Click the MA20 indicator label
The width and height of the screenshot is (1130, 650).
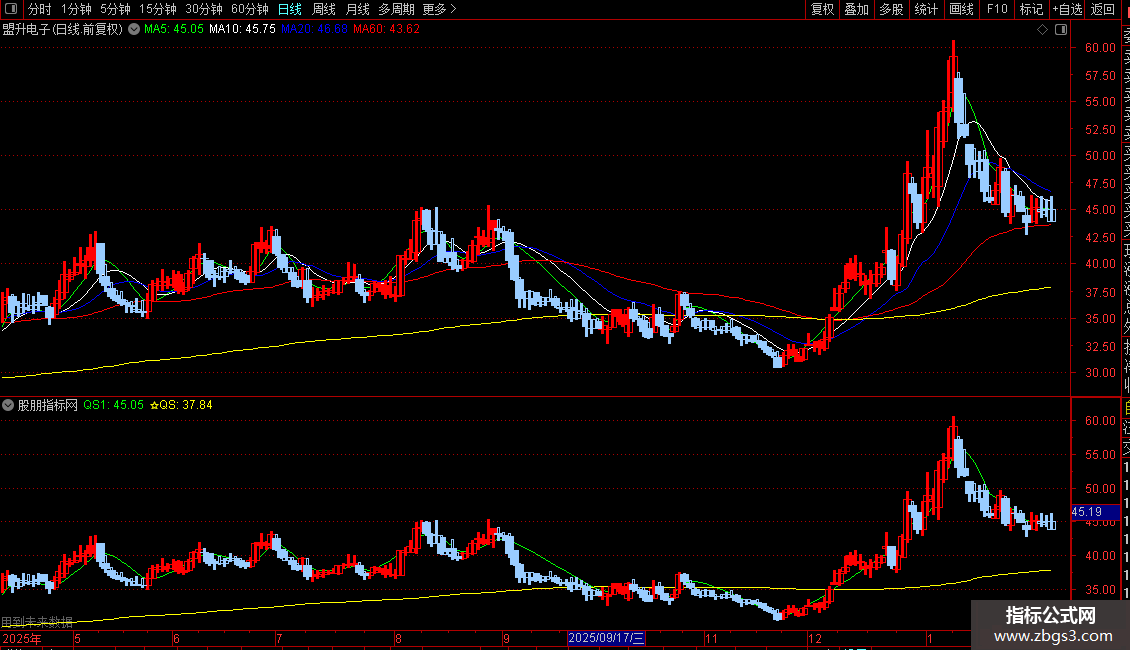point(314,30)
